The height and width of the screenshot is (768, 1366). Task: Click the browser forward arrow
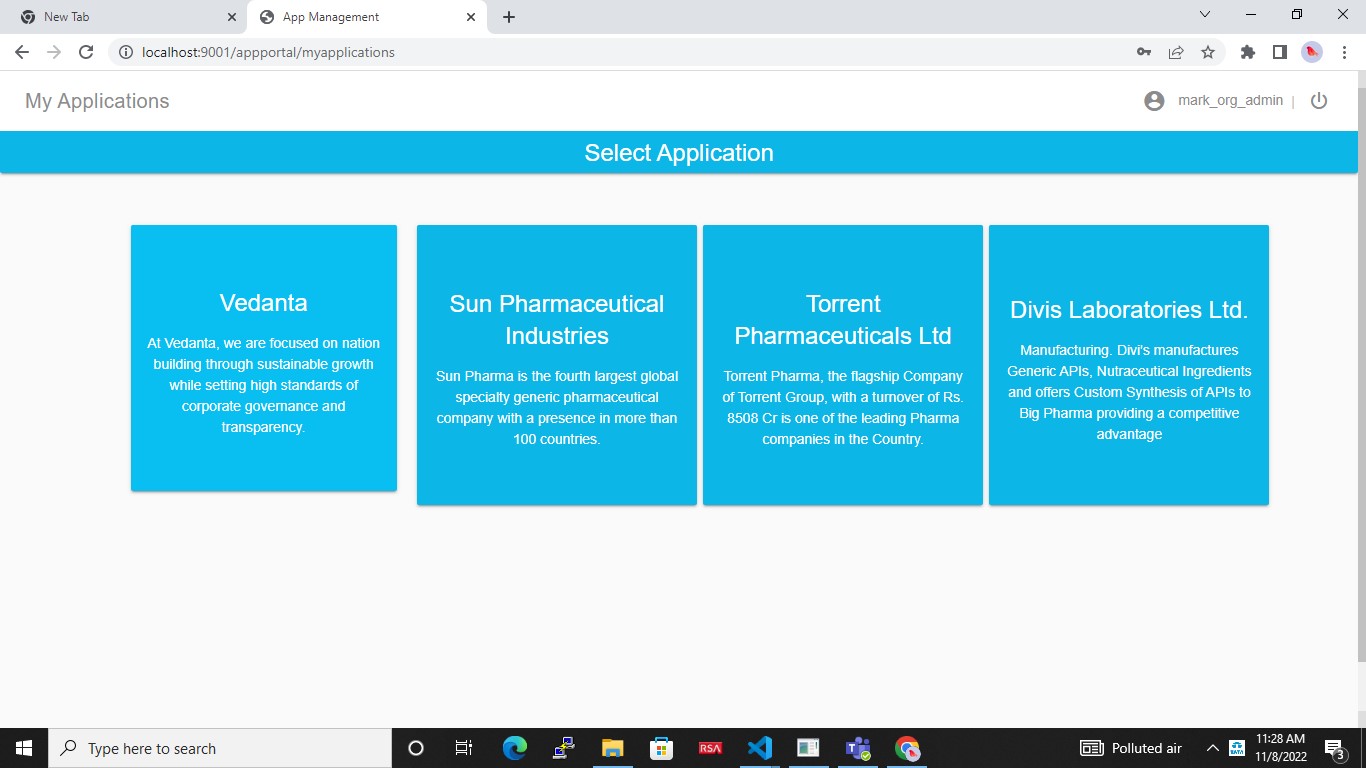(x=54, y=52)
